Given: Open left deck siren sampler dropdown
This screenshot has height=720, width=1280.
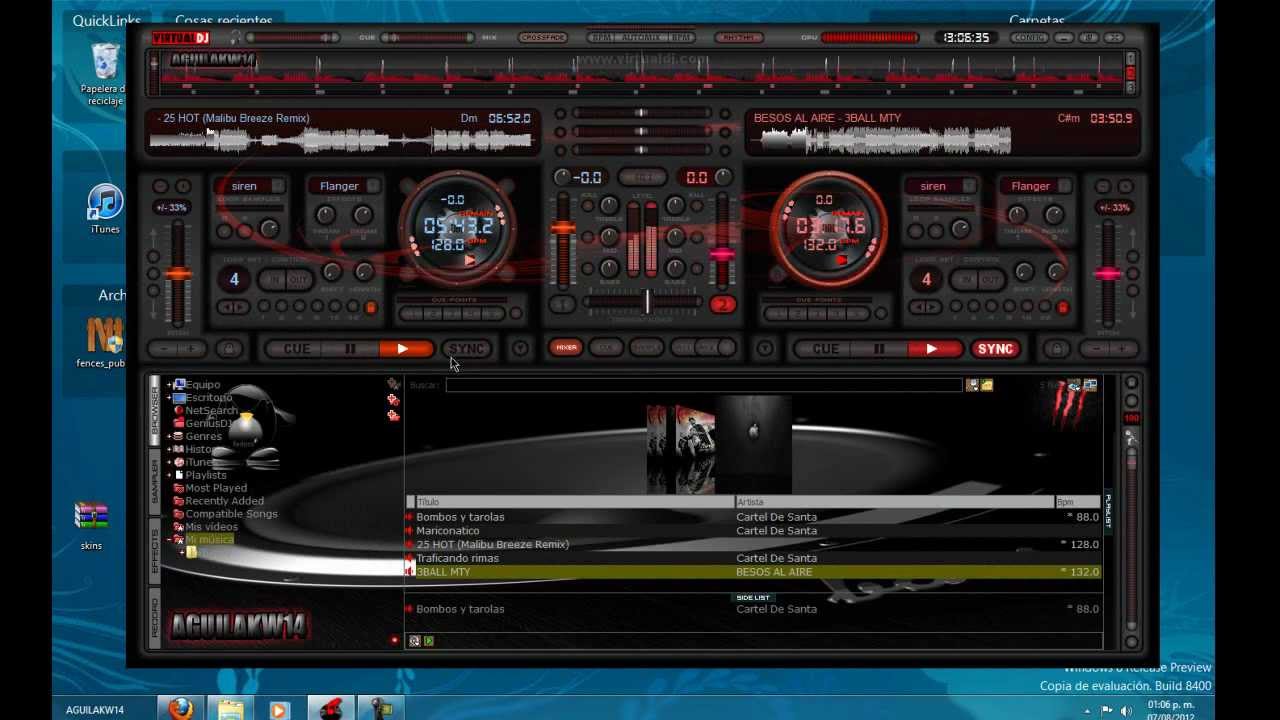Looking at the screenshot, I should [x=278, y=186].
